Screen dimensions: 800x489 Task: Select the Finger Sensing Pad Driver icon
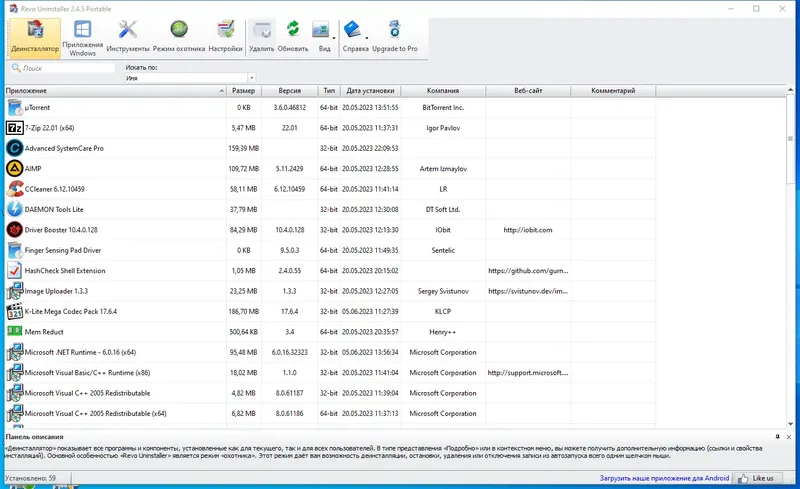(15, 250)
